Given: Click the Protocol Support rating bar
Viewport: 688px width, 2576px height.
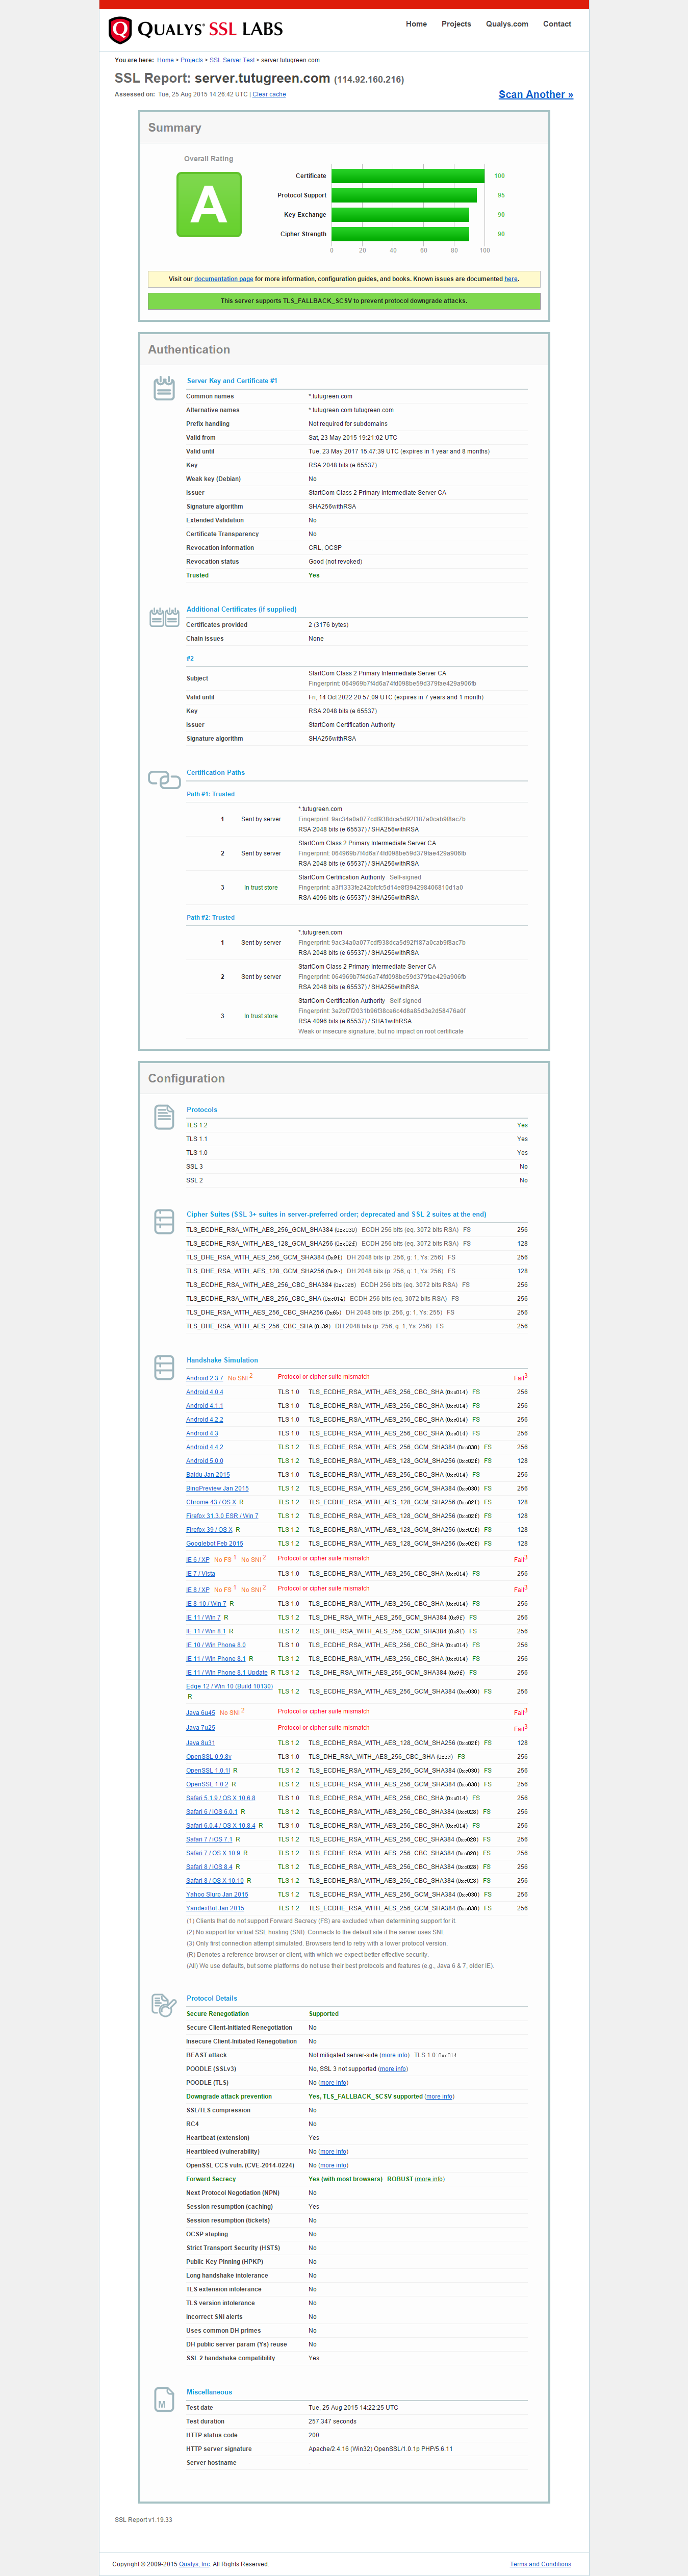Looking at the screenshot, I should (x=404, y=195).
